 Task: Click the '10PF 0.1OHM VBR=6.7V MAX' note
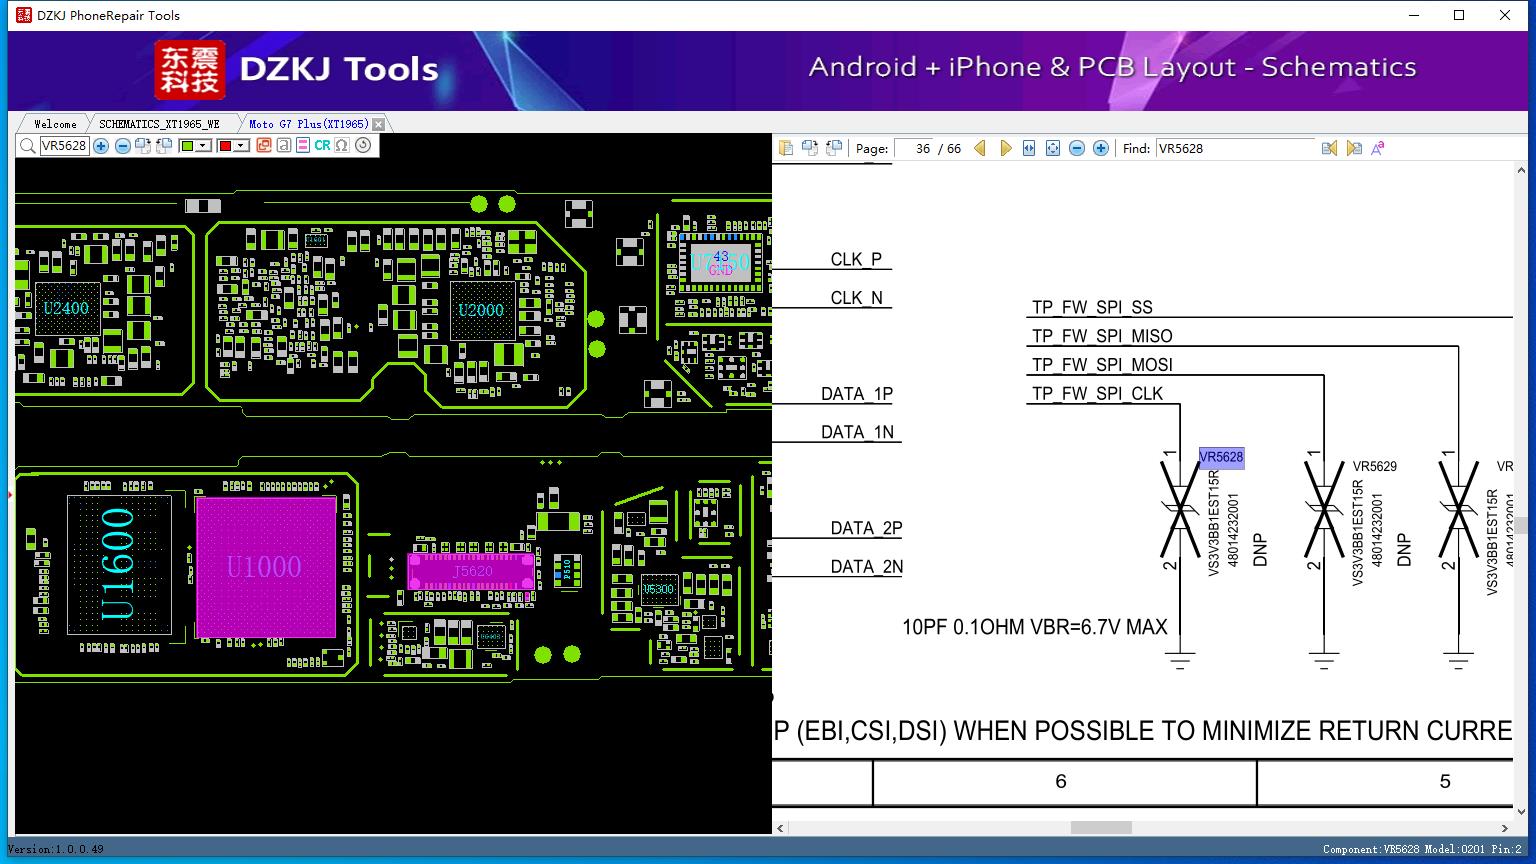1035,627
